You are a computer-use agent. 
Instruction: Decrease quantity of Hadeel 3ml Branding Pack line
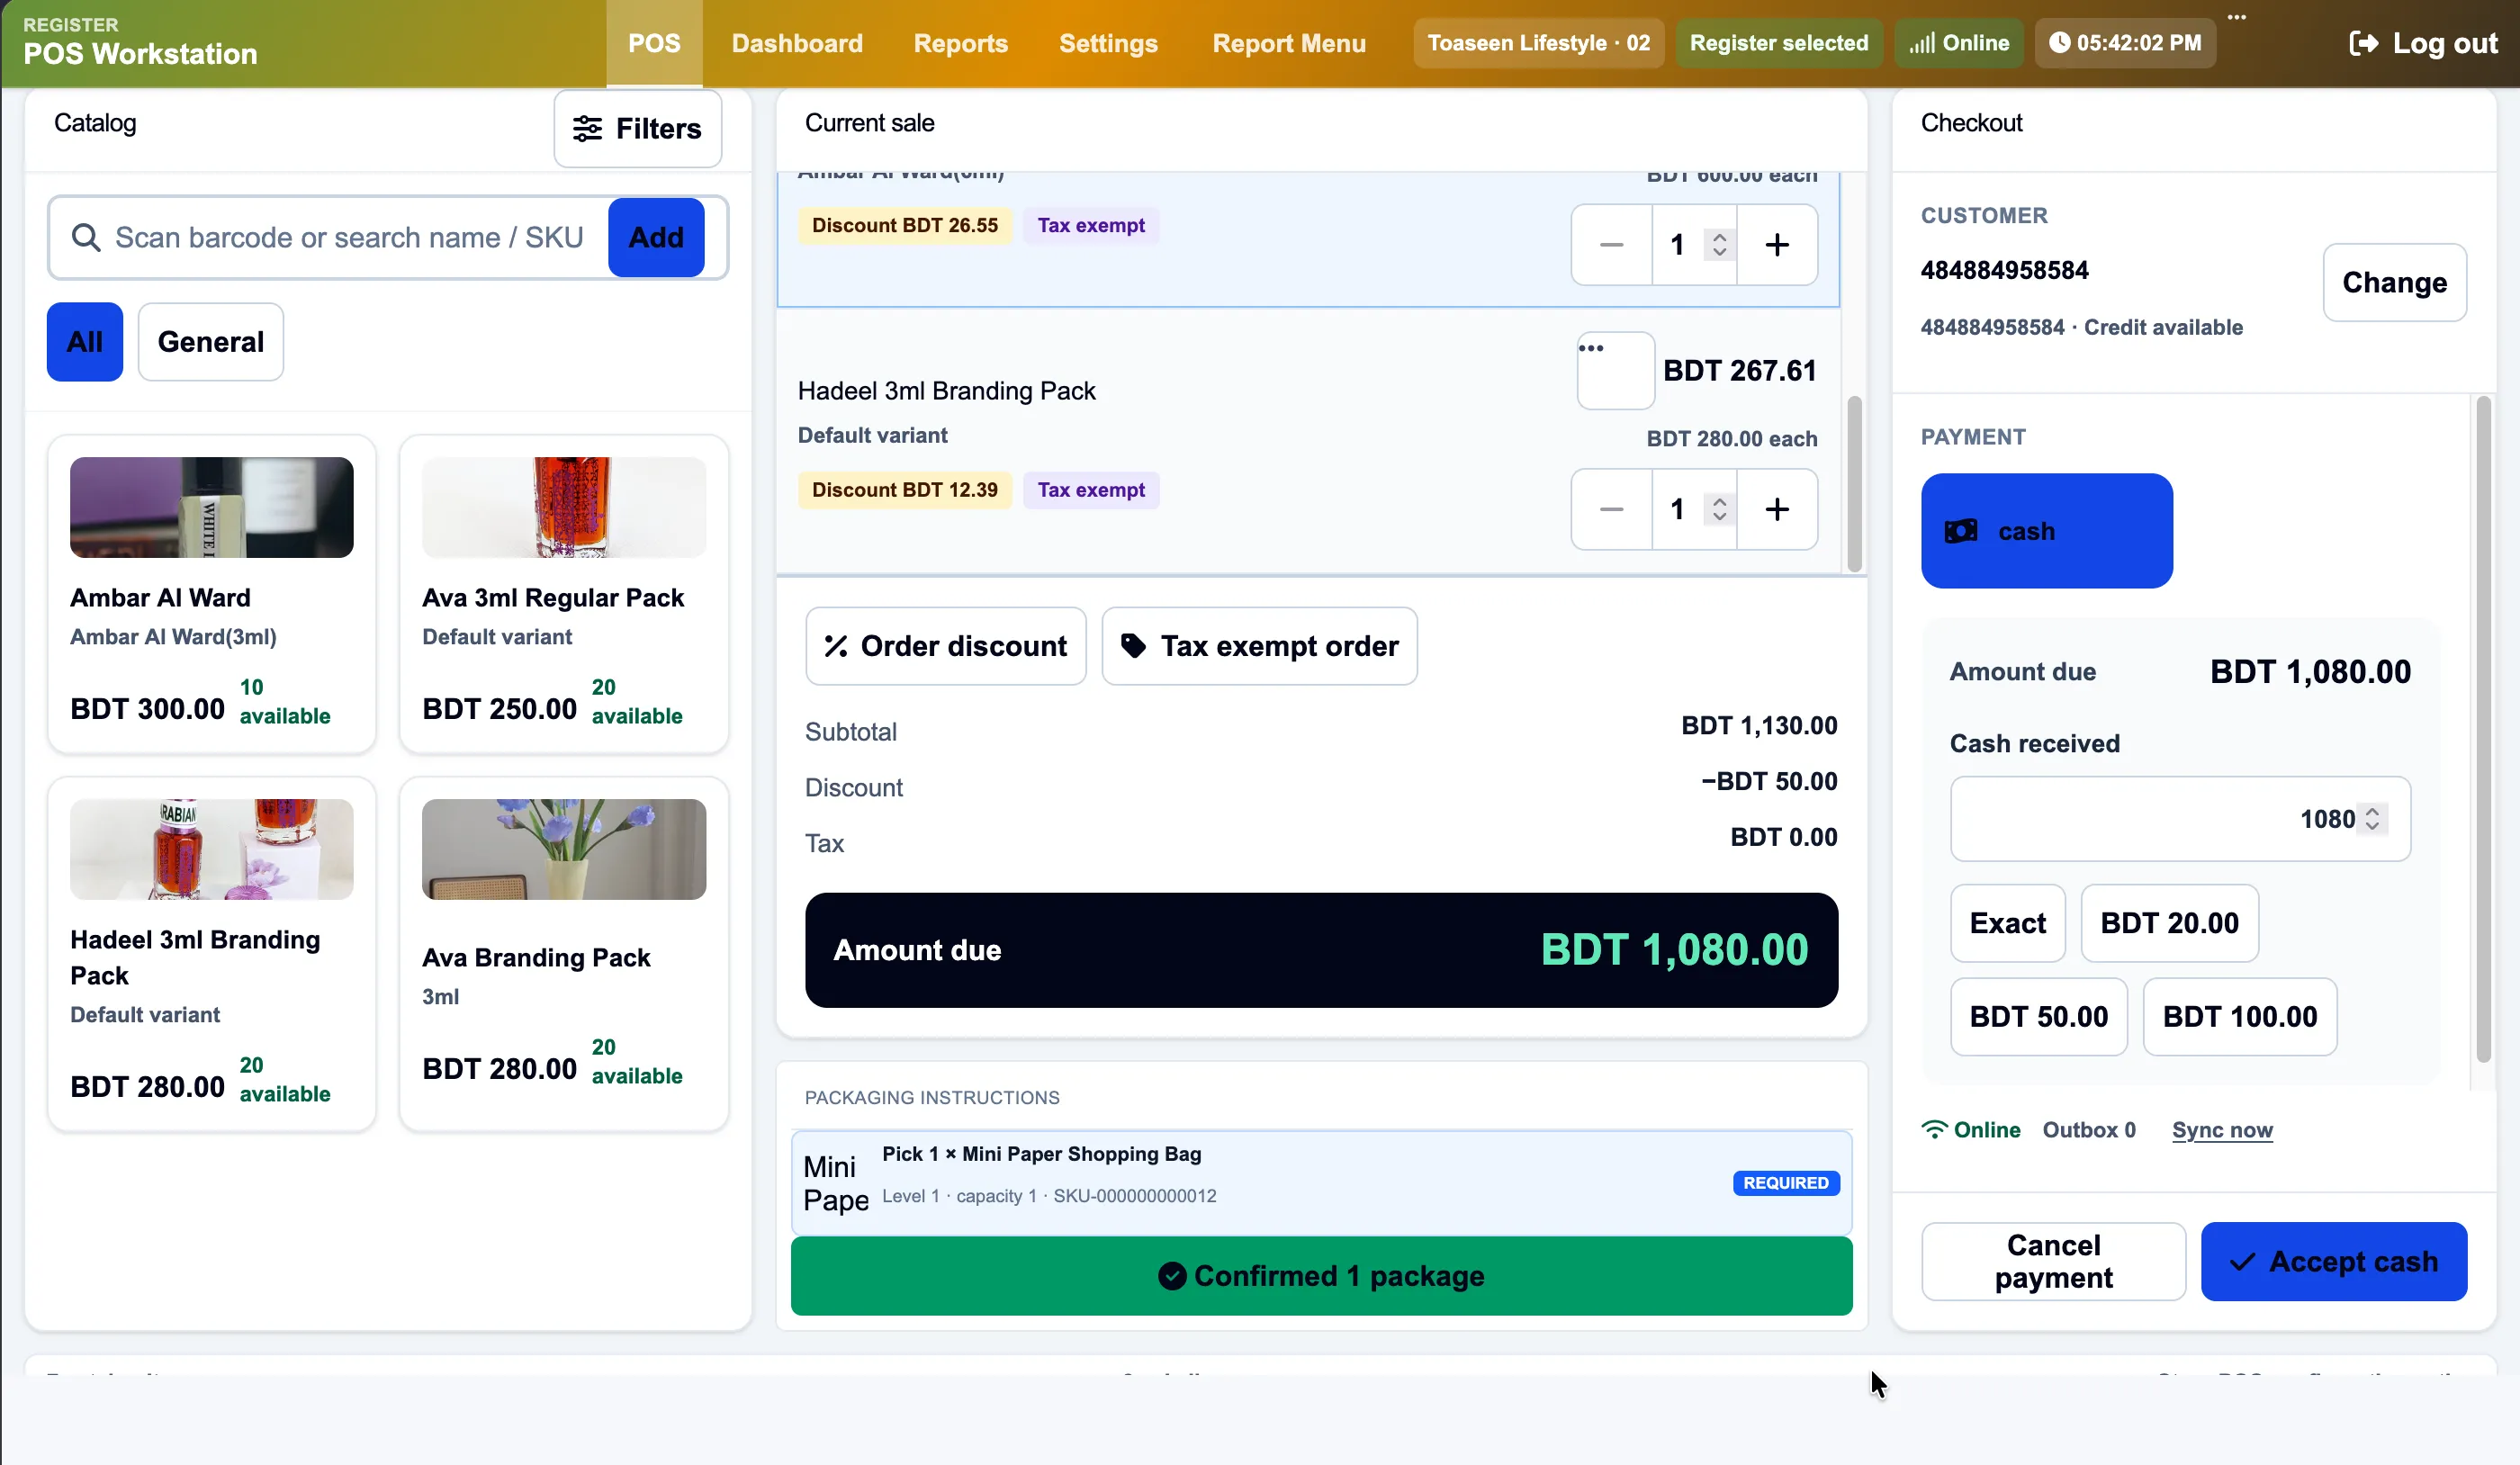1611,509
